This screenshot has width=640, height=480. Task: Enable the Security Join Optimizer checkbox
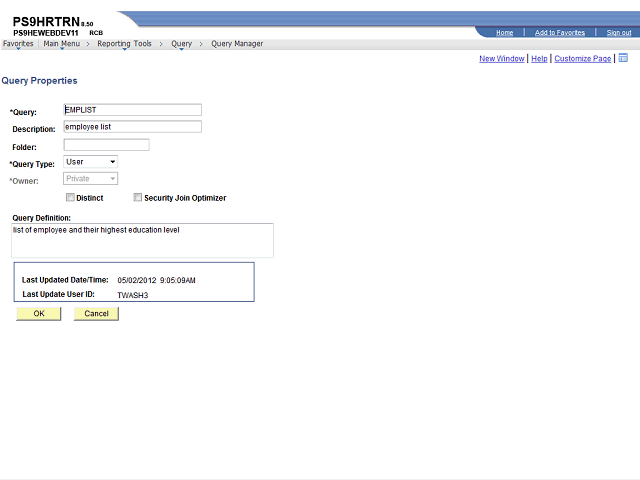point(138,198)
